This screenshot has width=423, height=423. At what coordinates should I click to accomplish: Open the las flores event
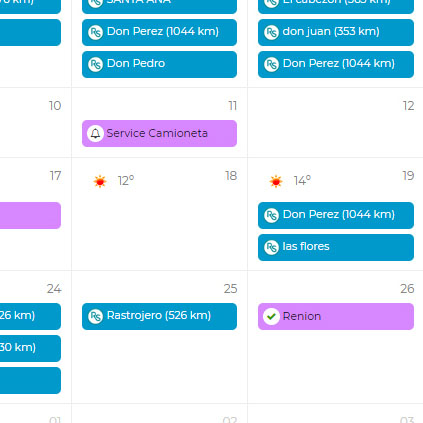(x=336, y=247)
